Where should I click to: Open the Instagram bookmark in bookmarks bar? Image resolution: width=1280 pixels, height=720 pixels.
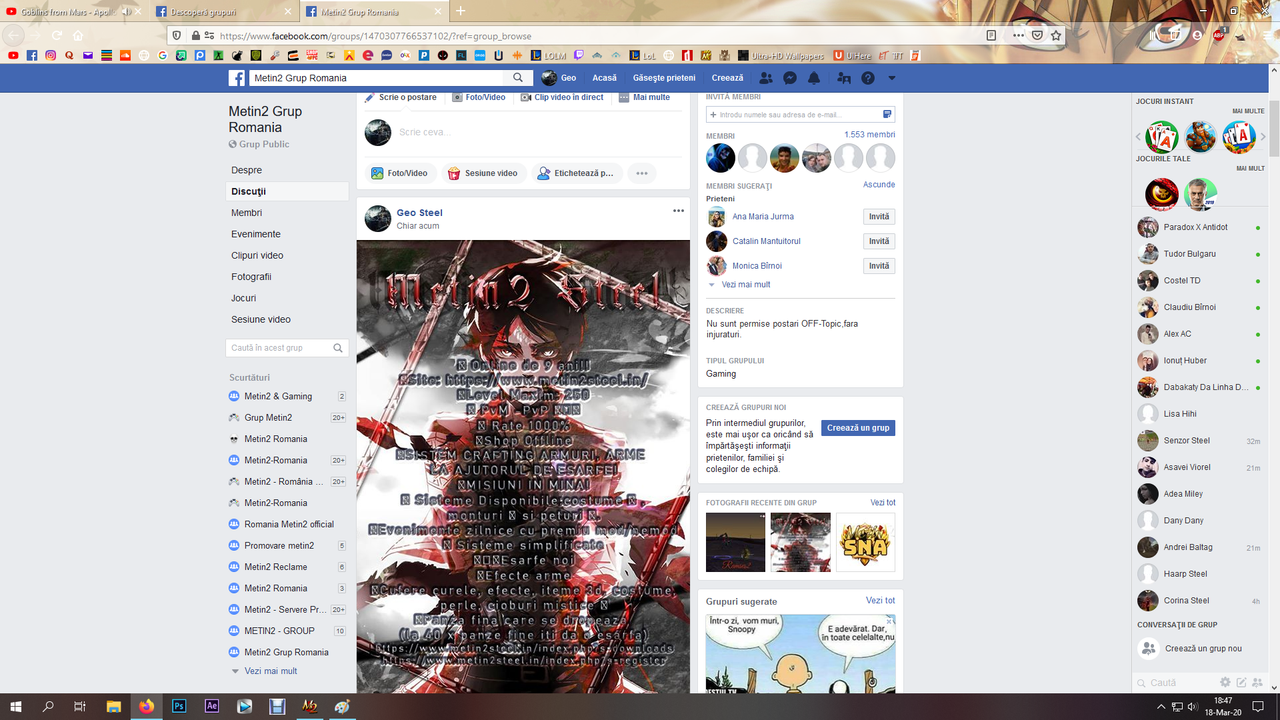point(50,55)
